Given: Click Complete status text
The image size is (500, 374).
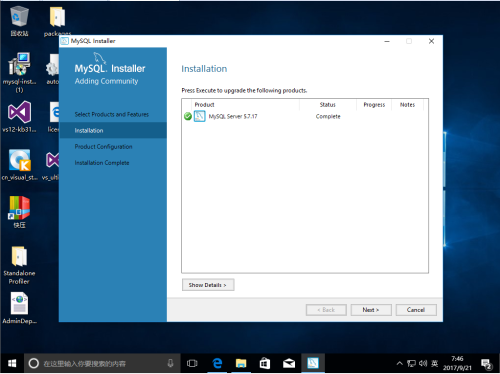Looking at the screenshot, I should pos(328,116).
